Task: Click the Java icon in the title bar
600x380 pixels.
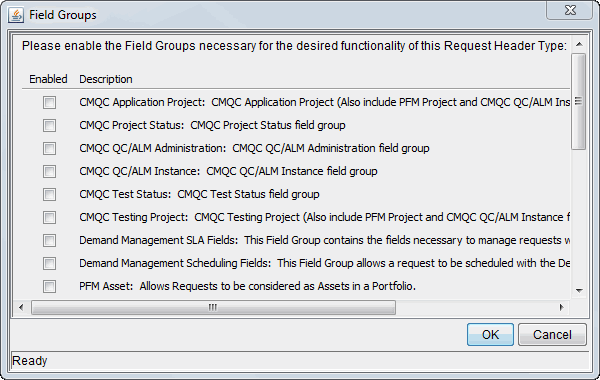Action: point(16,15)
